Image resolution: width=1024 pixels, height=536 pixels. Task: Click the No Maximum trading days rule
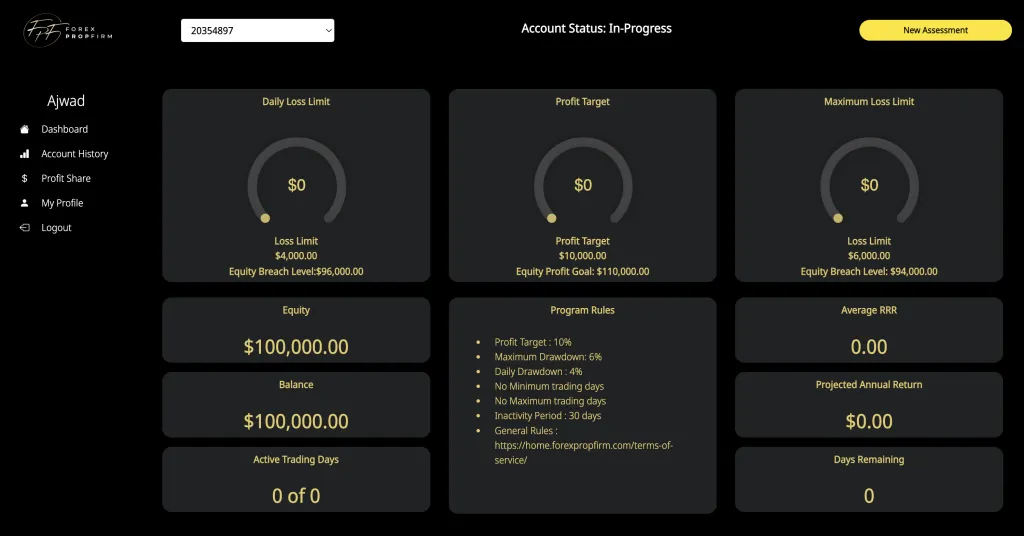point(550,401)
